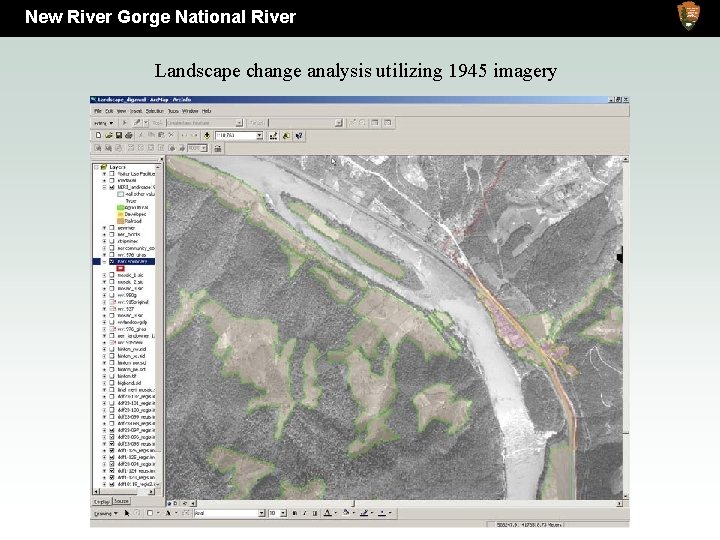This screenshot has height=540, width=720.
Task: Choose the Select Elements arrow tool
Action: point(127,513)
